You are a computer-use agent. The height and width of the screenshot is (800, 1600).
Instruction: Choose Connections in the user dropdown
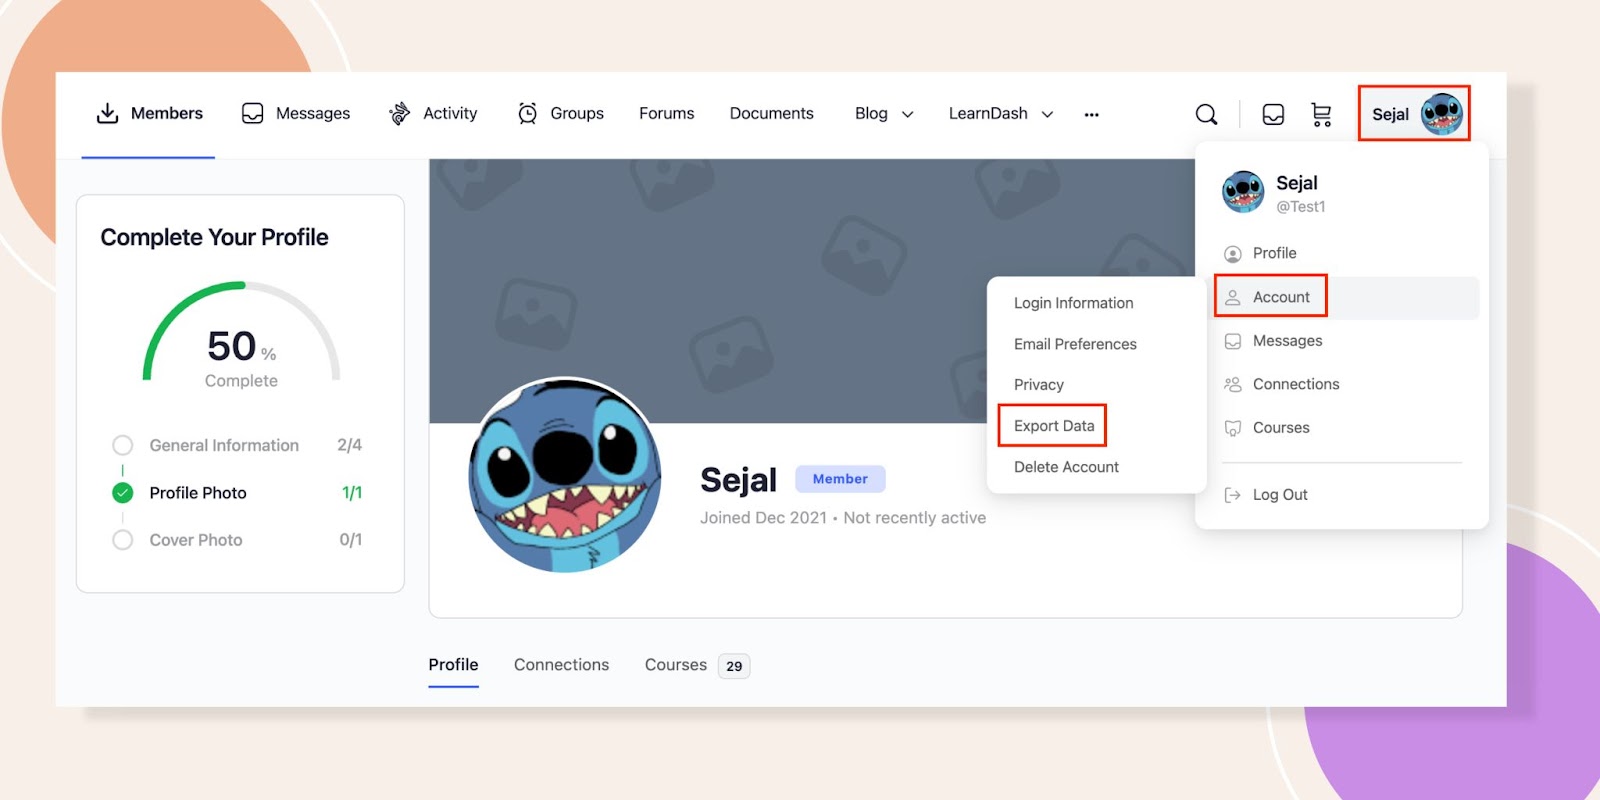tap(1296, 384)
